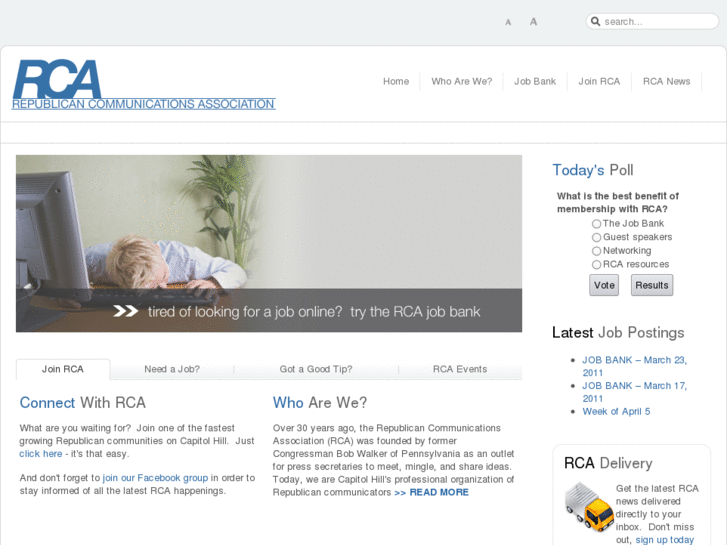Click the RCA Delivery heading

point(608,463)
